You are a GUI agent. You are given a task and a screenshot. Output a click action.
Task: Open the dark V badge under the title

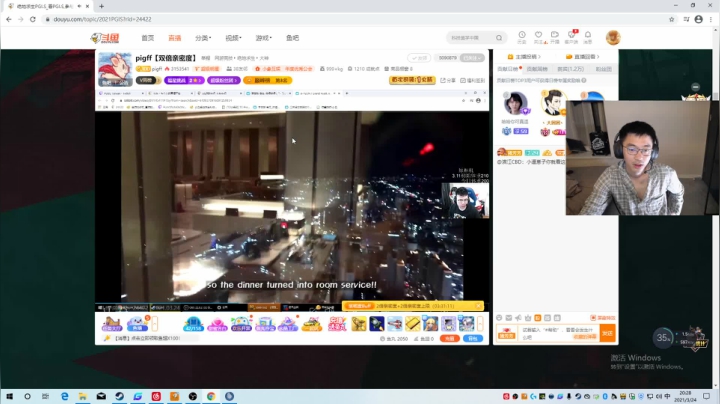pos(147,80)
